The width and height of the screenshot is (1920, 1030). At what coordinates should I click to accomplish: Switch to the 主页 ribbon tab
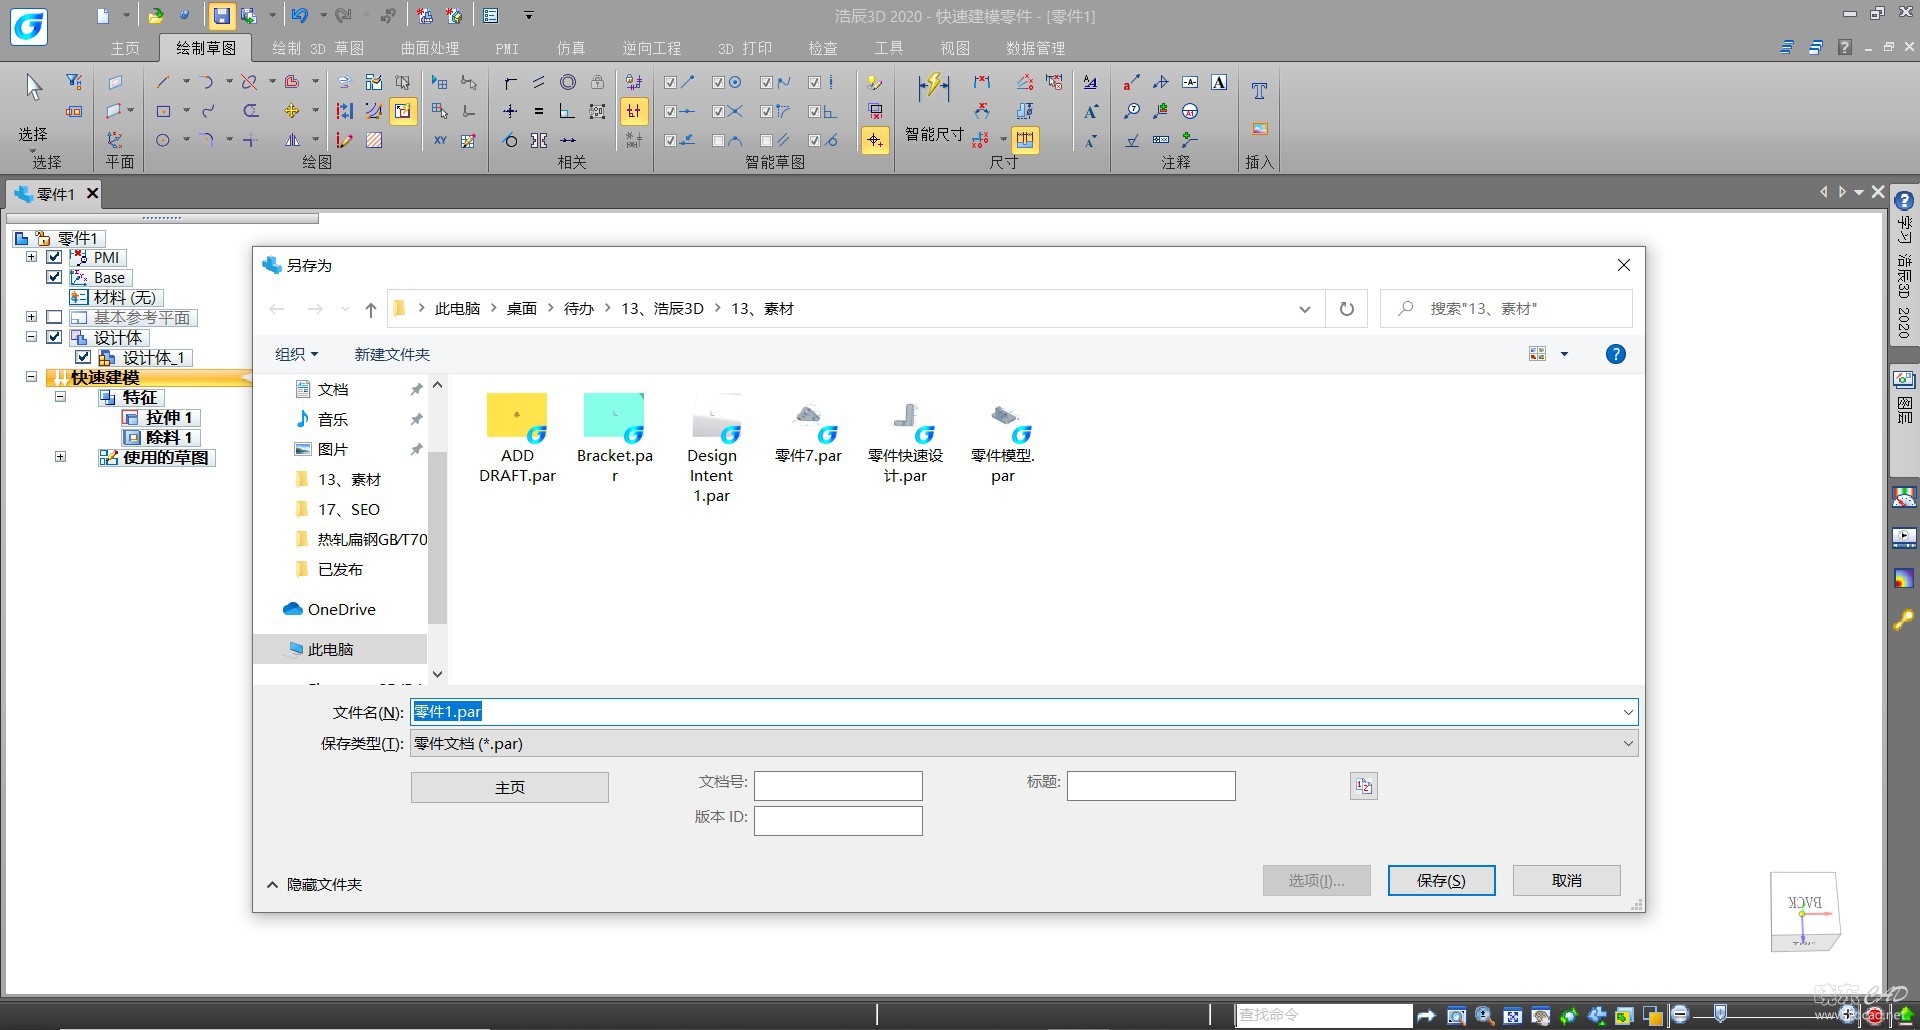125,48
